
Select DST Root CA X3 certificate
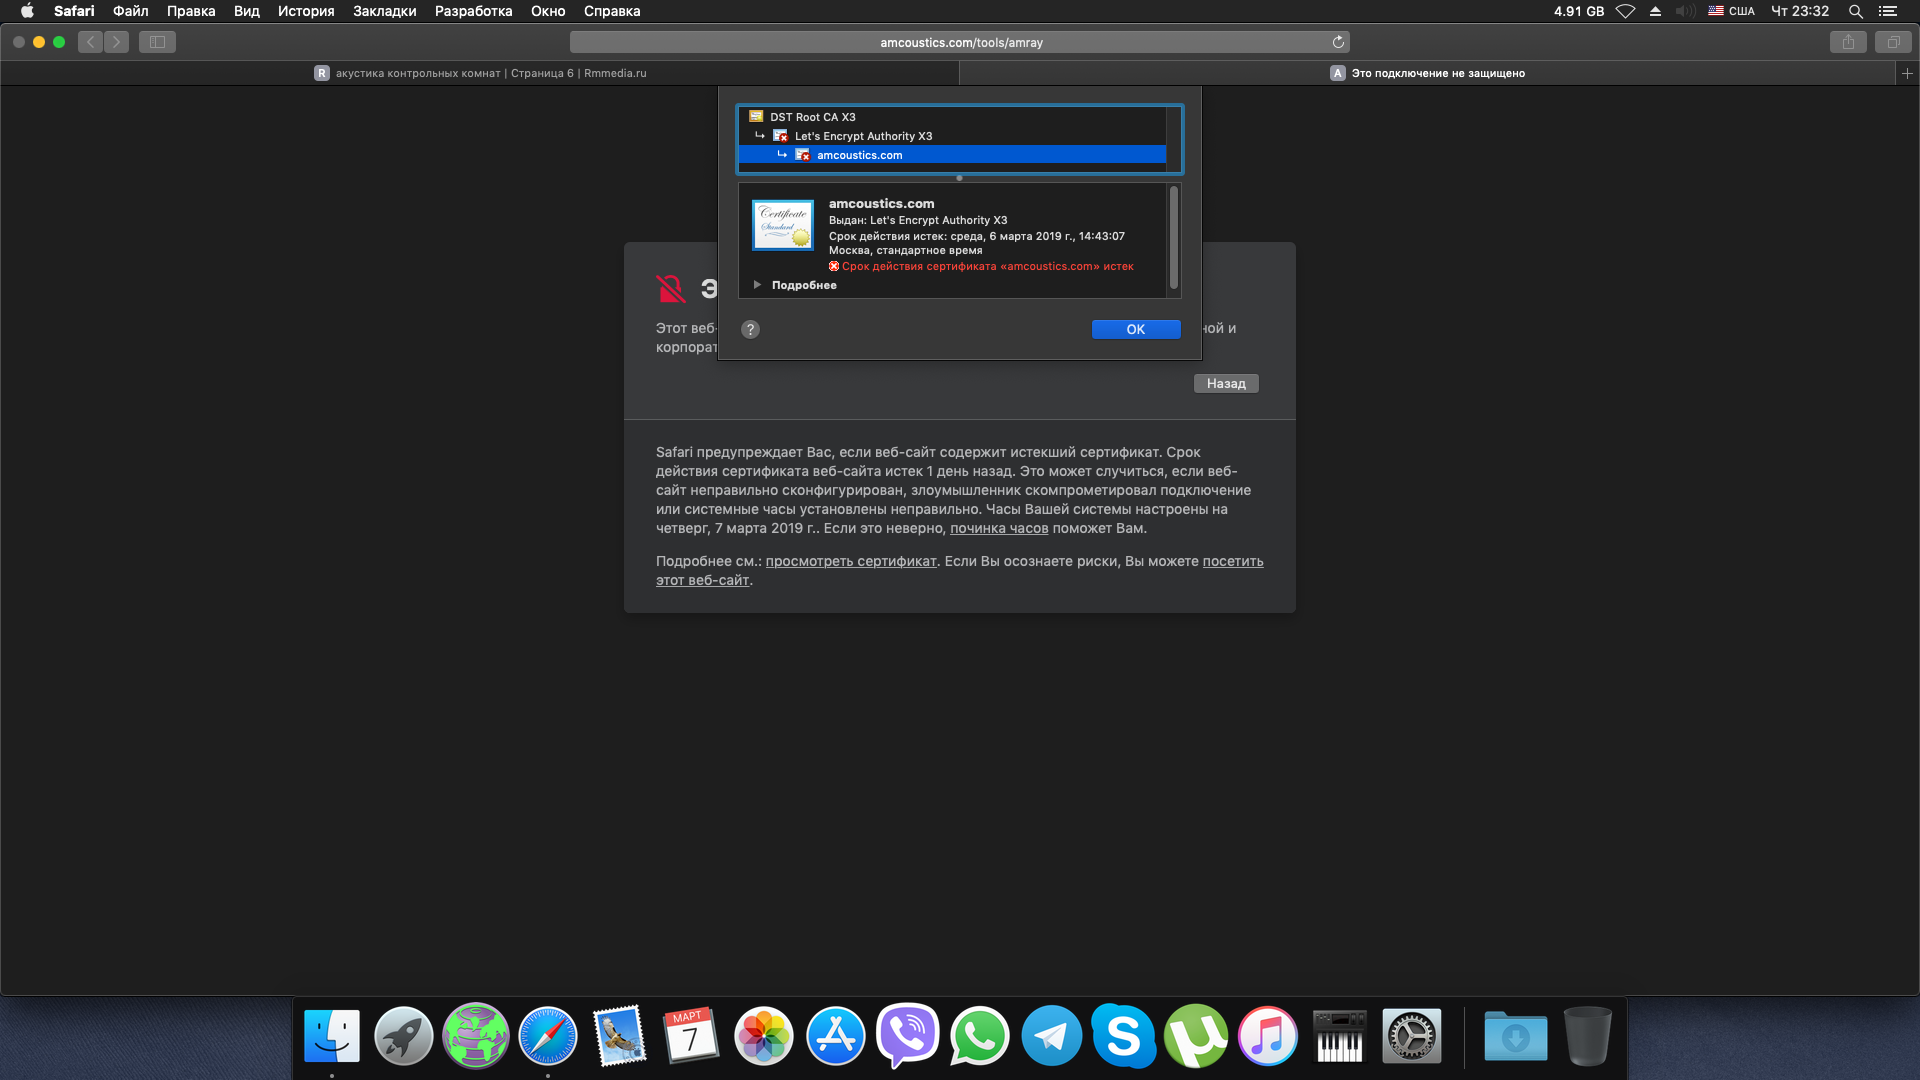pyautogui.click(x=812, y=117)
